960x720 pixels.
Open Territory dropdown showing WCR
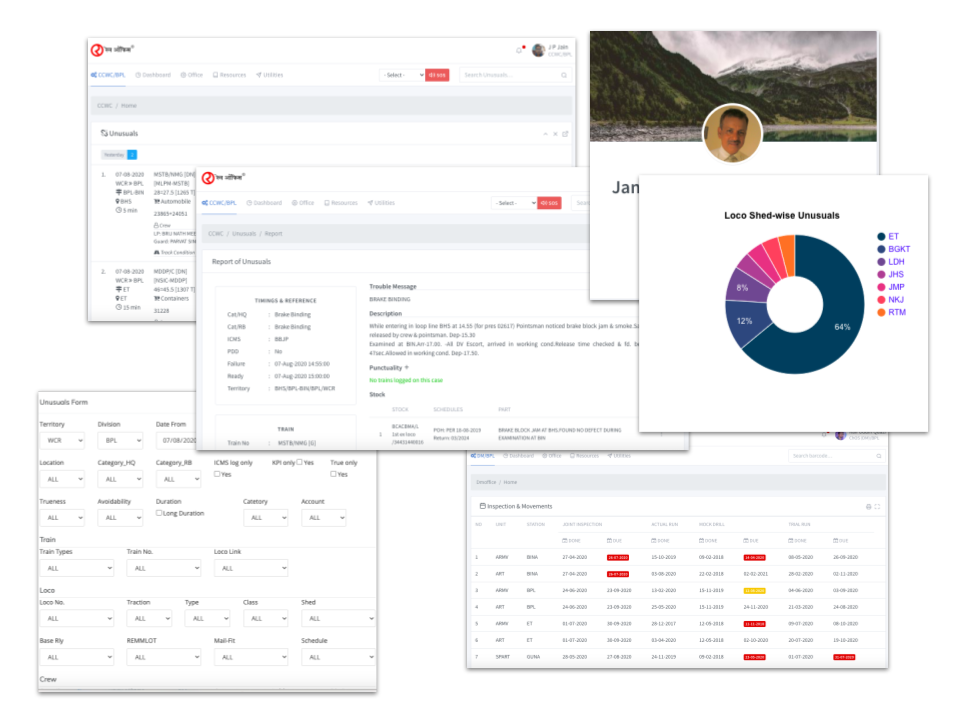coord(62,440)
